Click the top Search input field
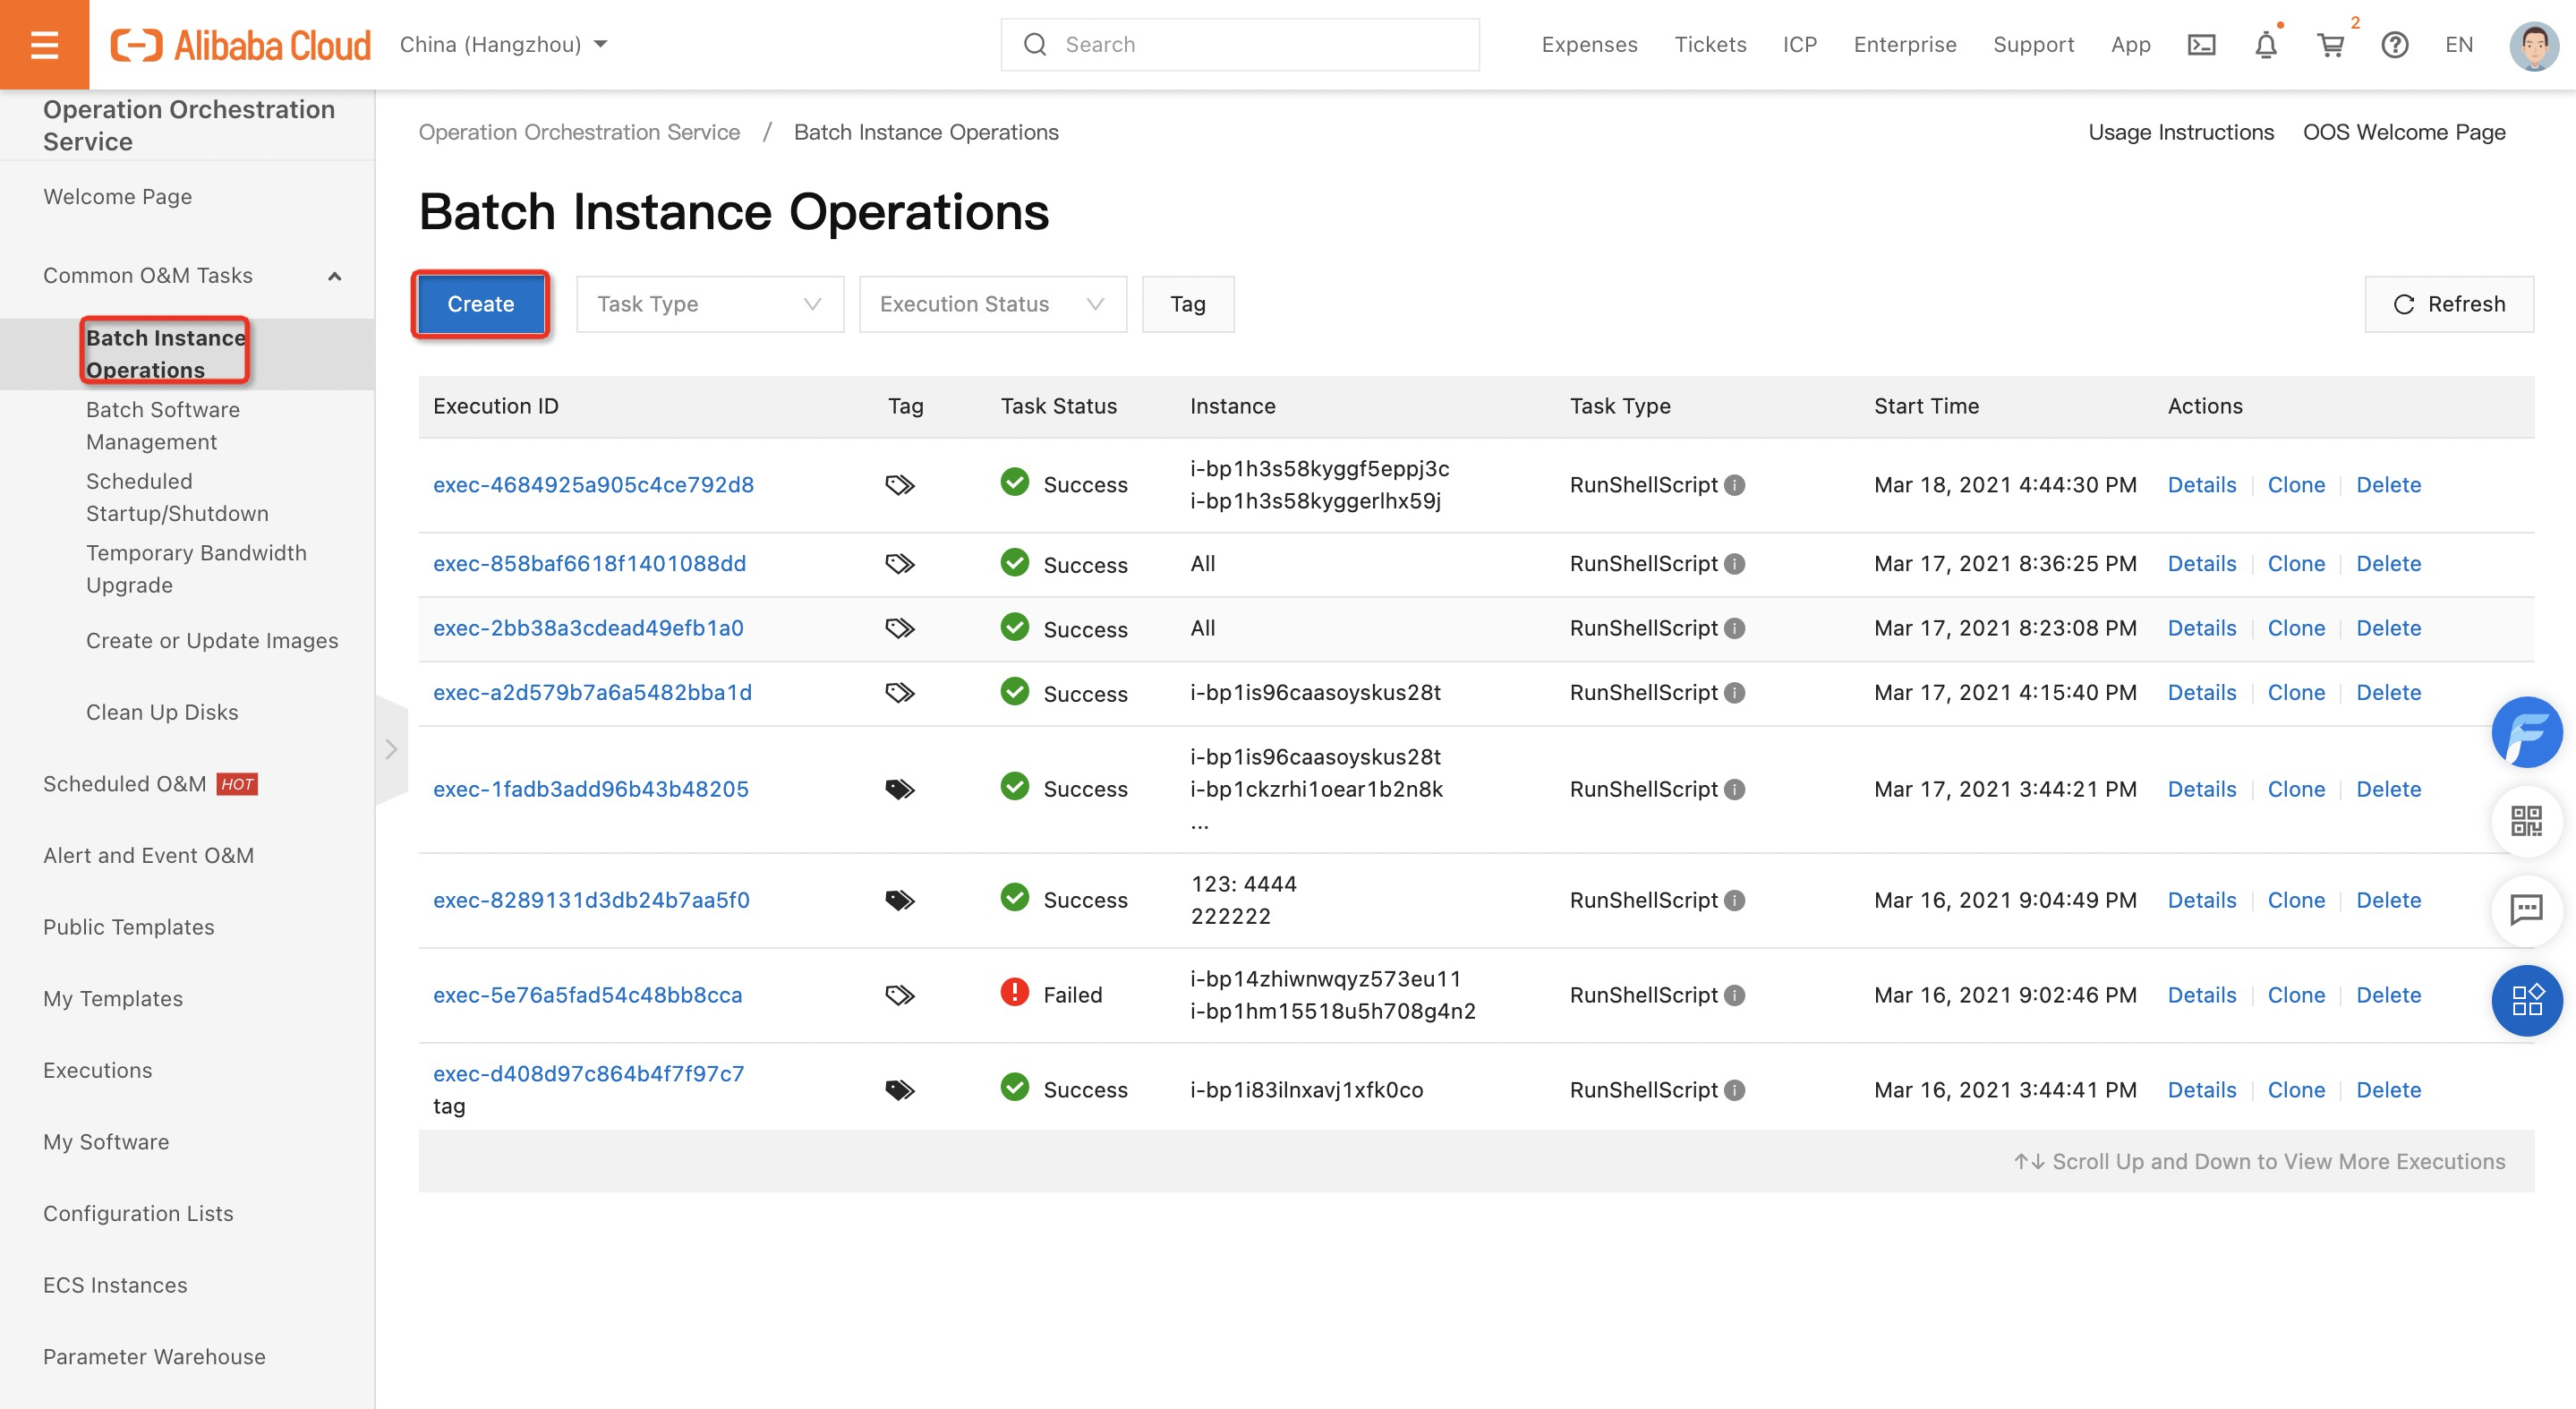The width and height of the screenshot is (2576, 1409). click(1240, 45)
